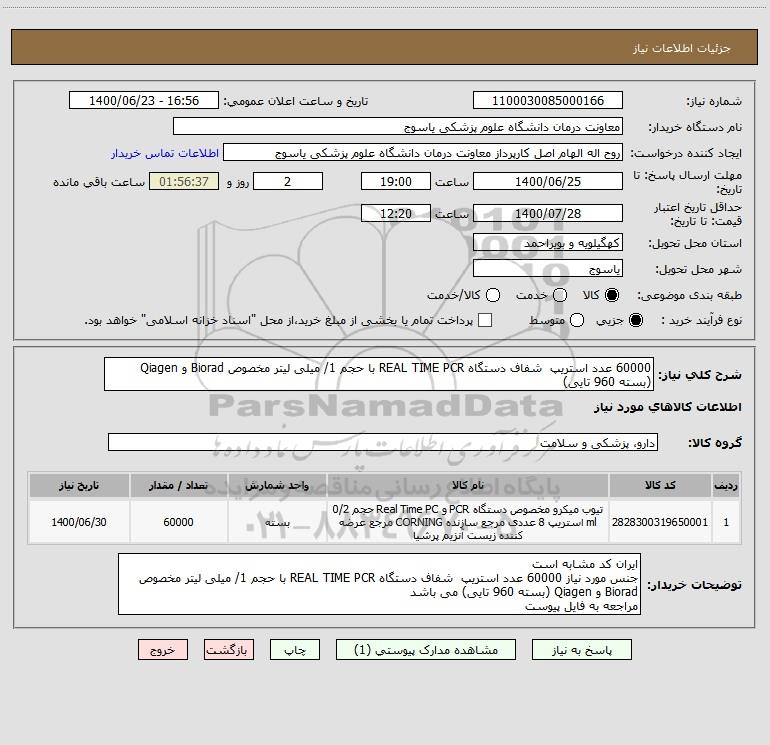The width and height of the screenshot is (770, 745).
Task: Click the گروه کالا field دارو، پزشکی و سلامت
Action: 383,442
